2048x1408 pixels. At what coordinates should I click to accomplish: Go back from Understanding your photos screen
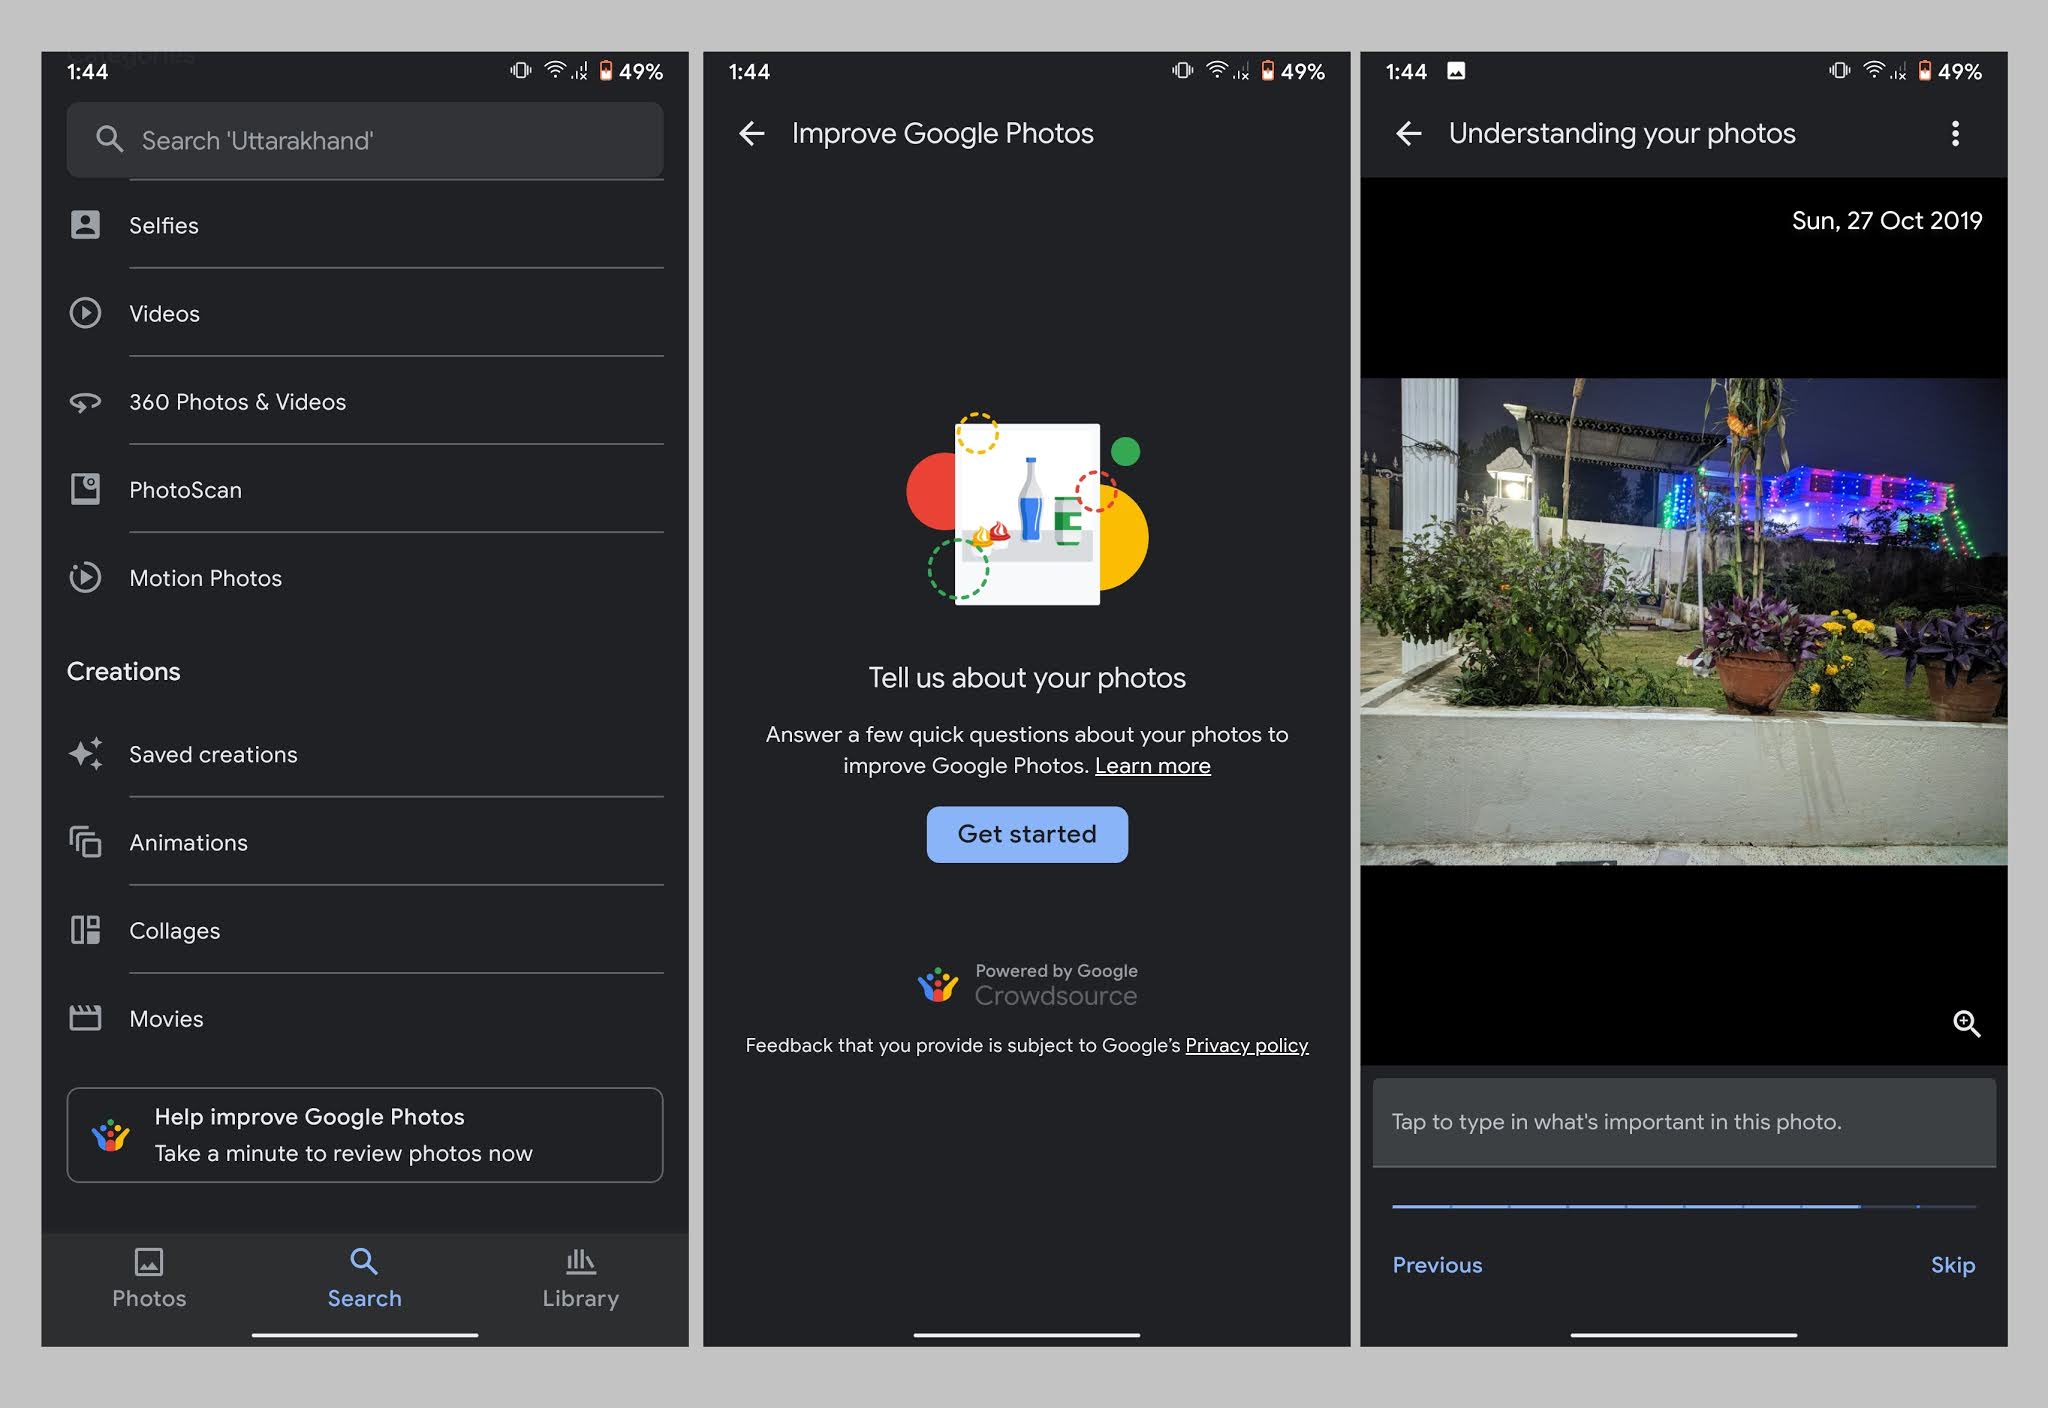click(1409, 133)
